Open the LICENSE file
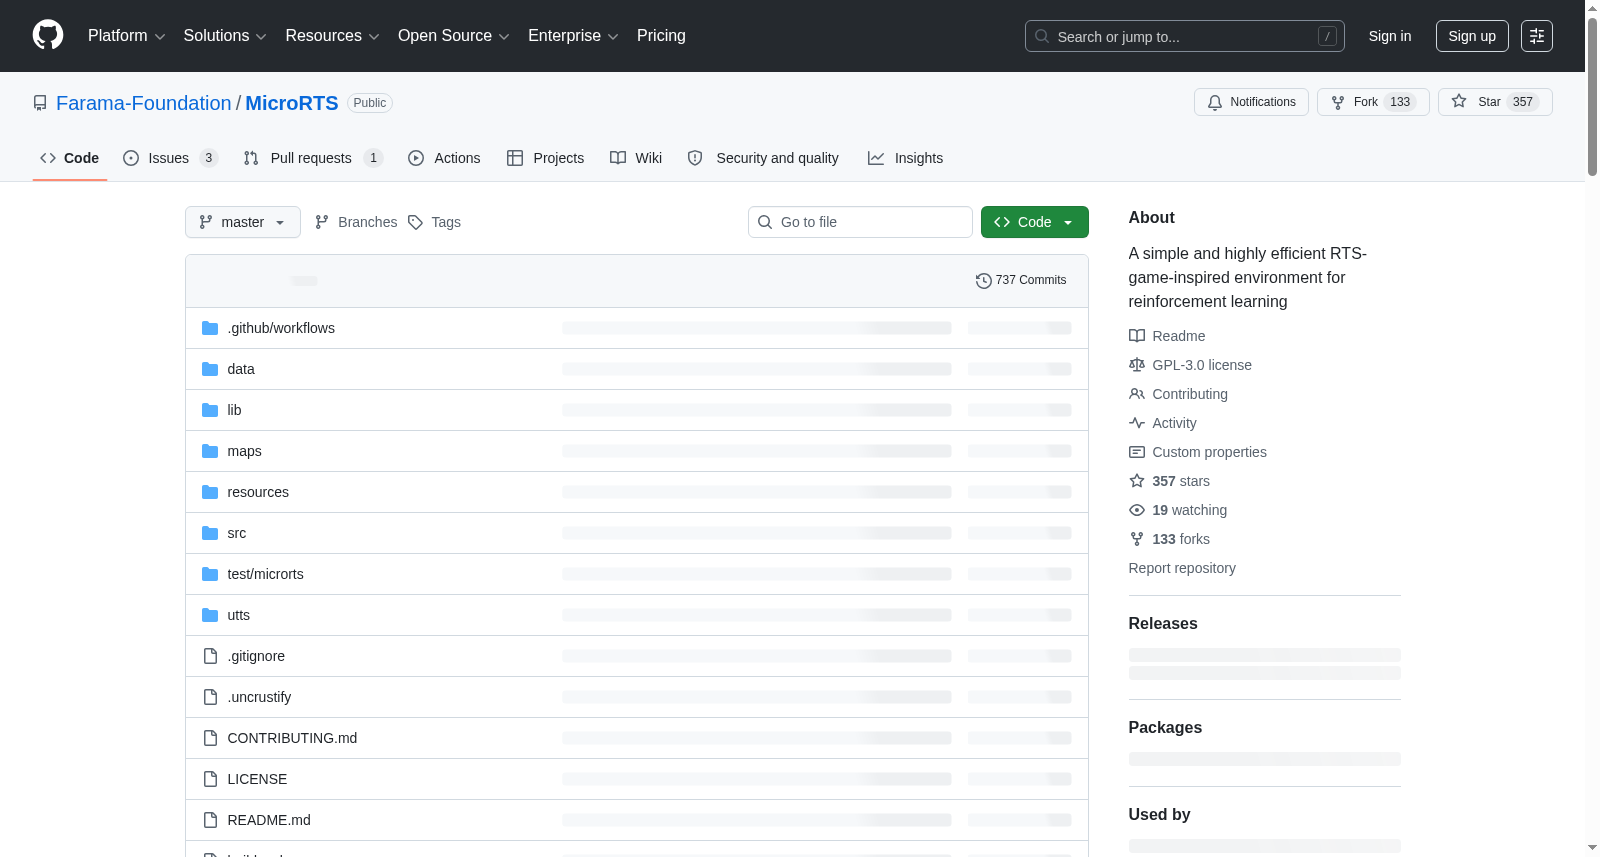Screen dimensions: 1600x857 click(x=257, y=779)
